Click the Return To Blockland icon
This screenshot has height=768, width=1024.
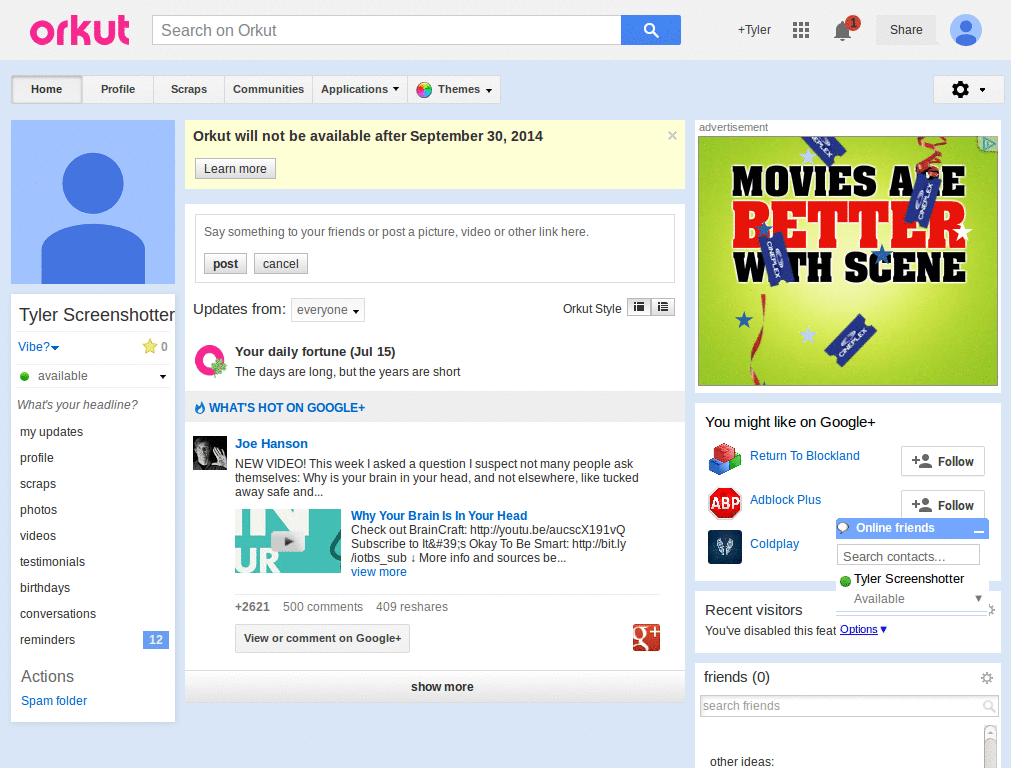click(724, 459)
